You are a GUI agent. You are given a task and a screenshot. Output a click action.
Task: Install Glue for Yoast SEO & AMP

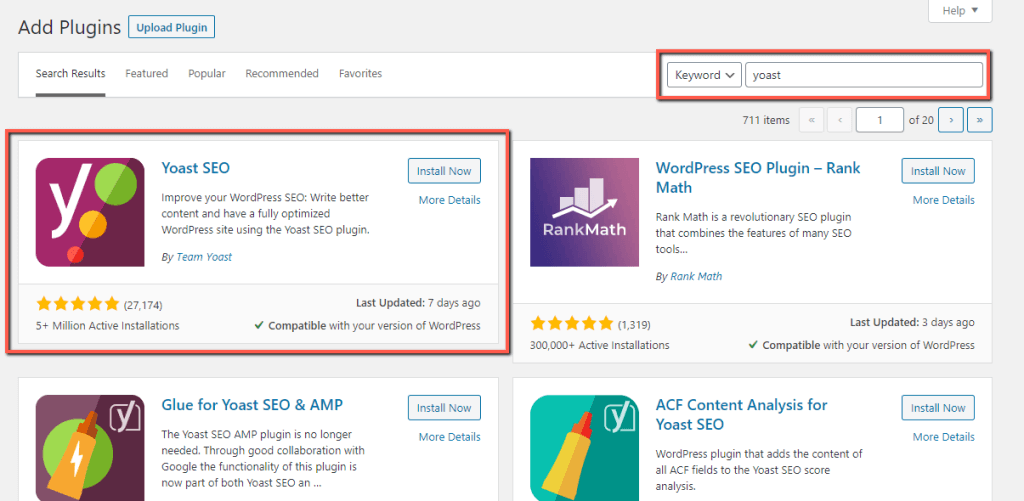pos(444,408)
